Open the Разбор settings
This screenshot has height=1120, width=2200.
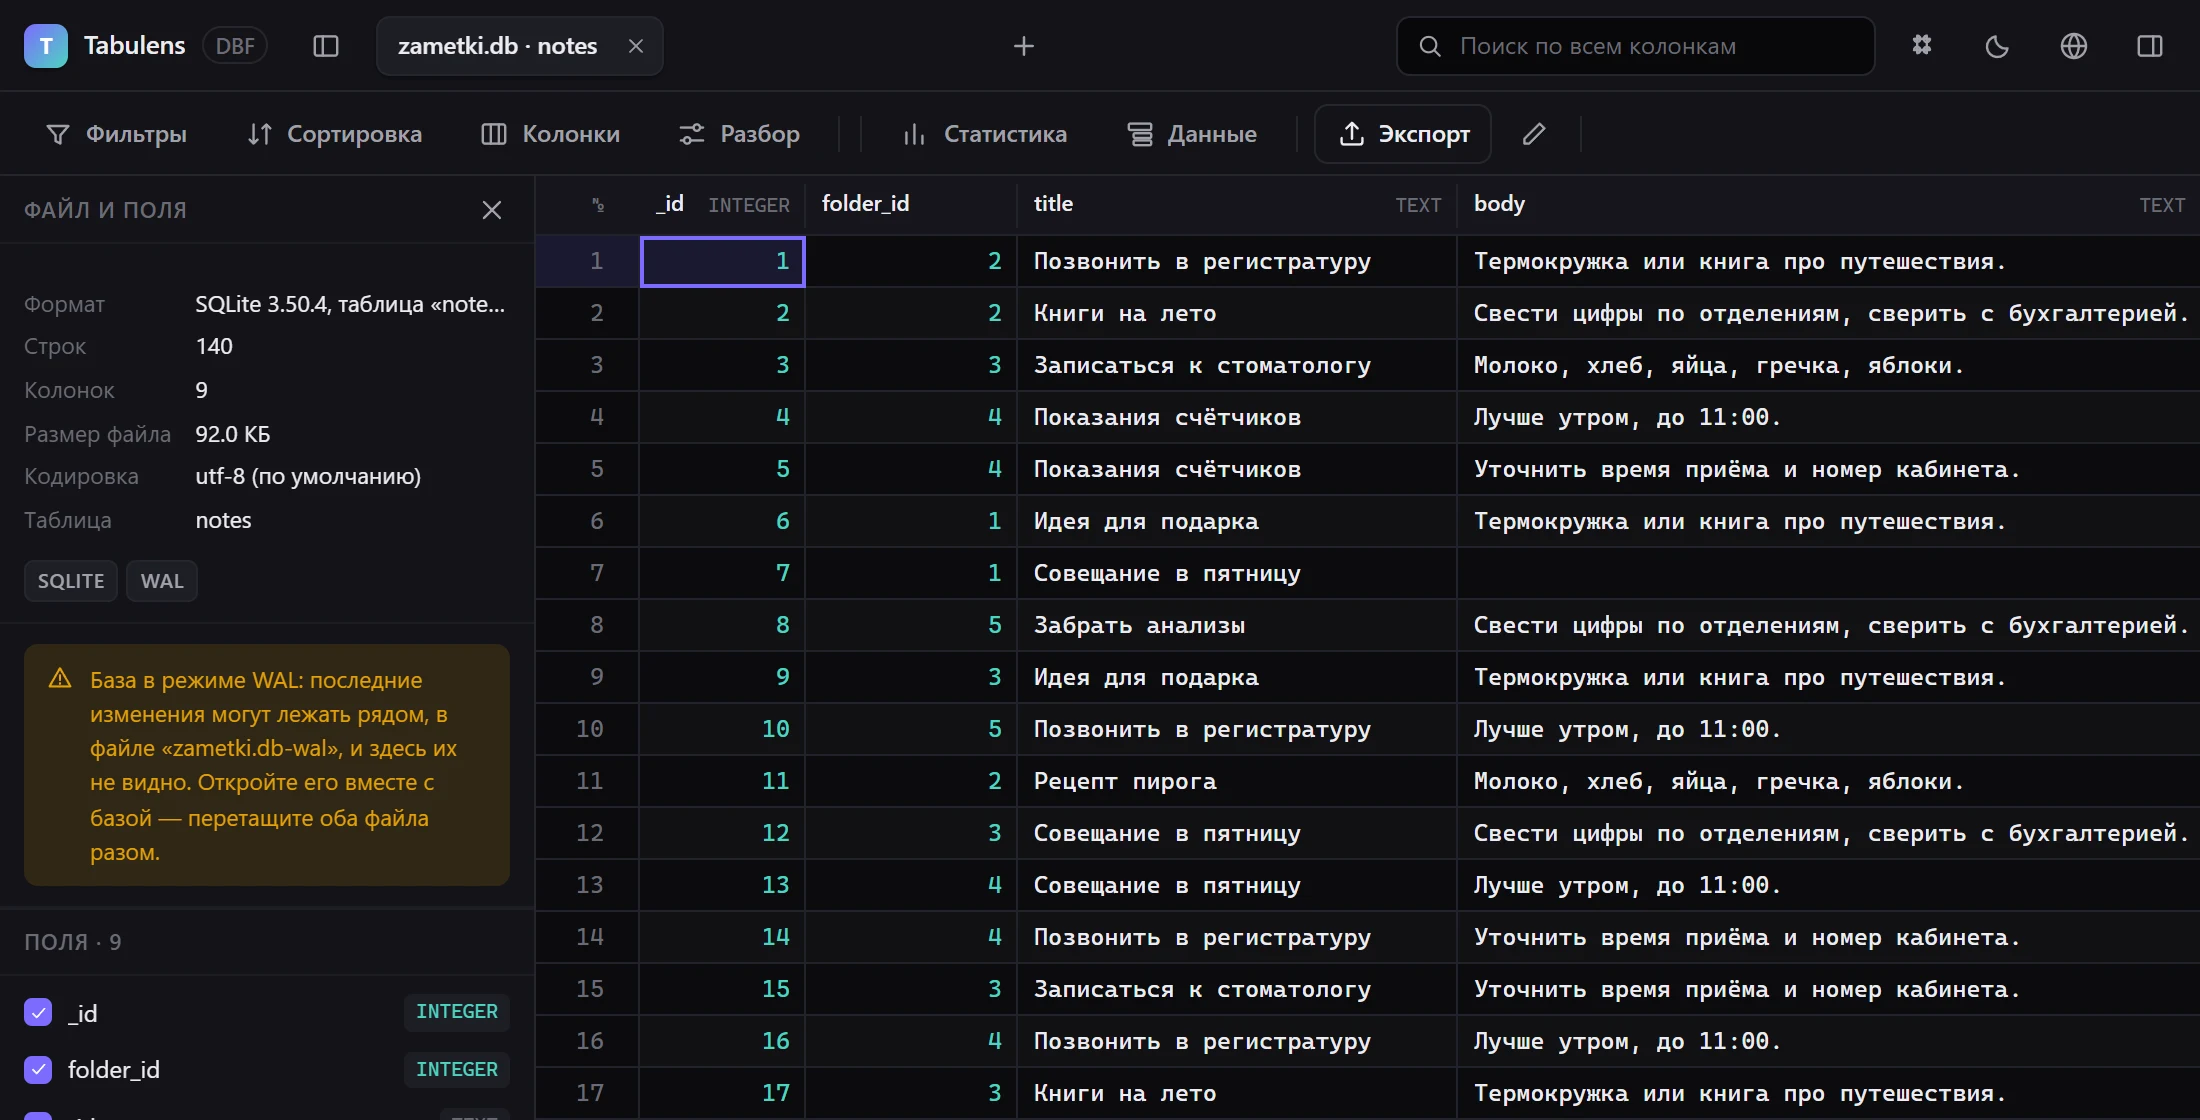[740, 134]
